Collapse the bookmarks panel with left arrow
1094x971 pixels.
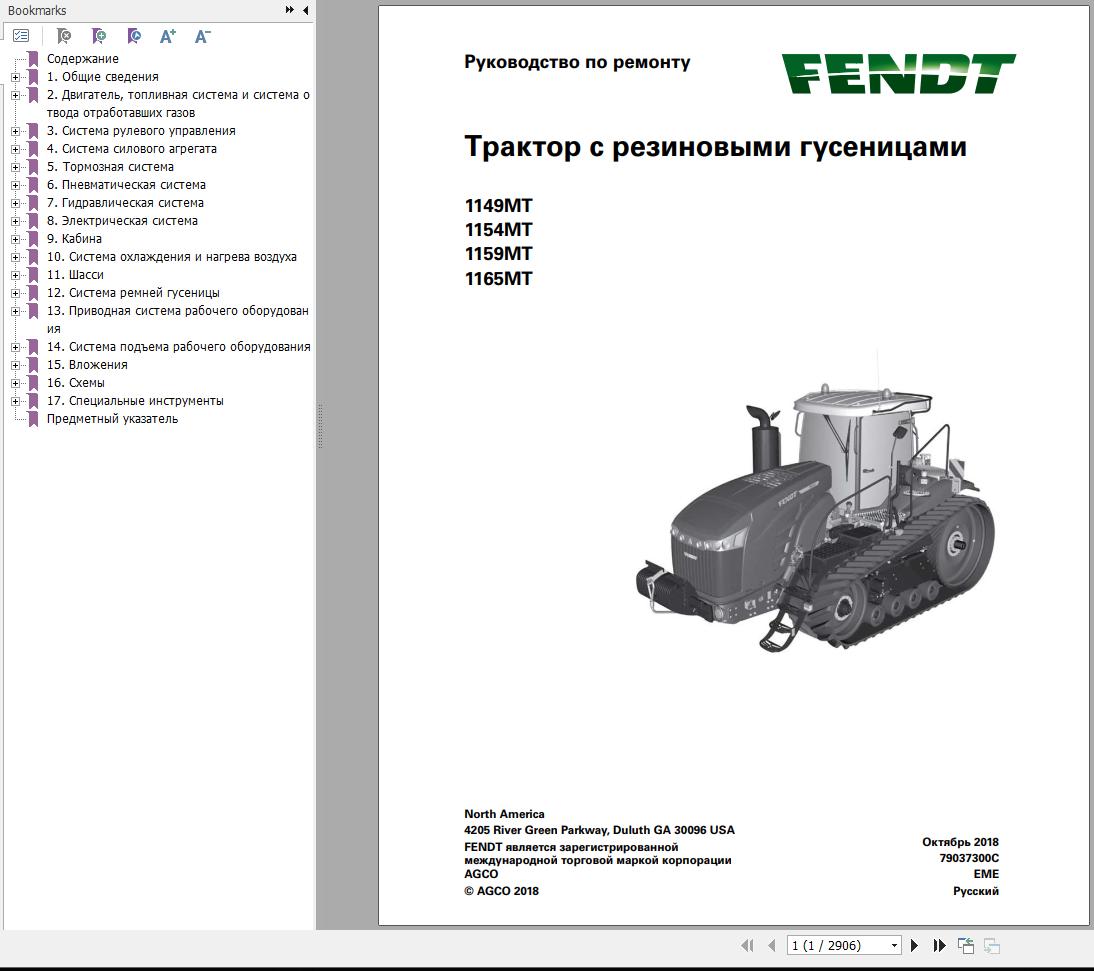[x=306, y=10]
